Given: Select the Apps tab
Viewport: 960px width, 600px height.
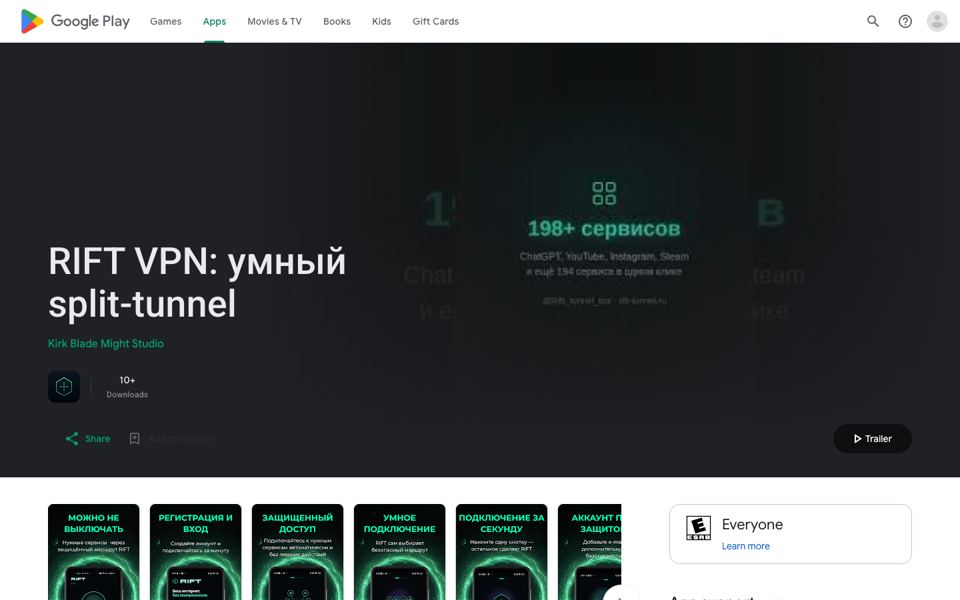Looking at the screenshot, I should point(214,21).
